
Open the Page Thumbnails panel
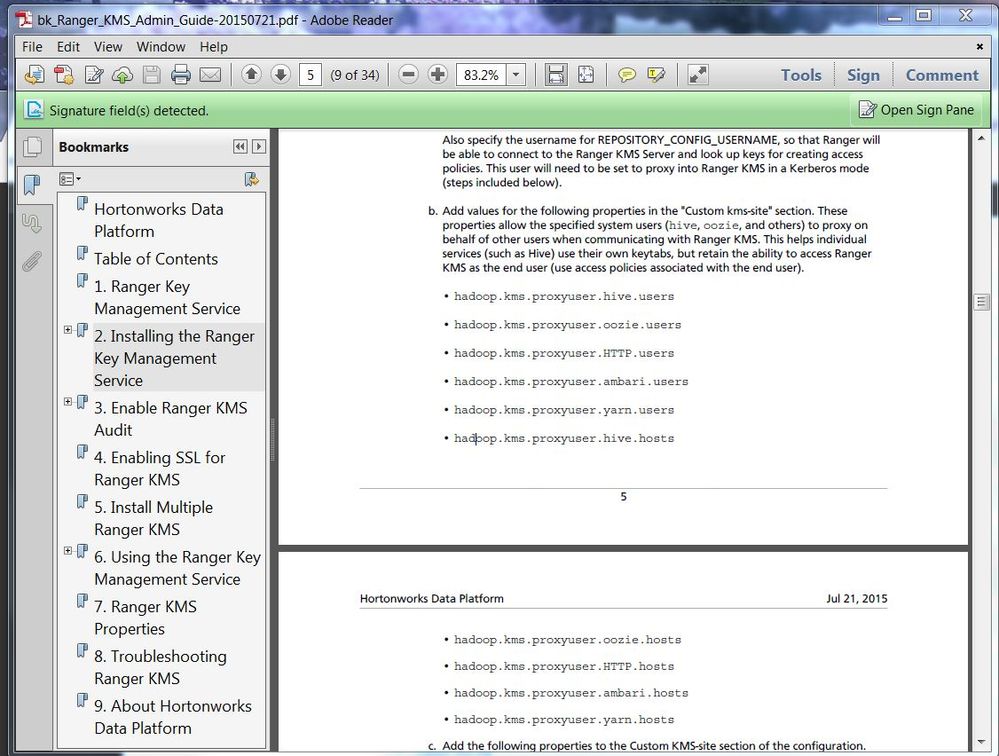click(x=32, y=147)
